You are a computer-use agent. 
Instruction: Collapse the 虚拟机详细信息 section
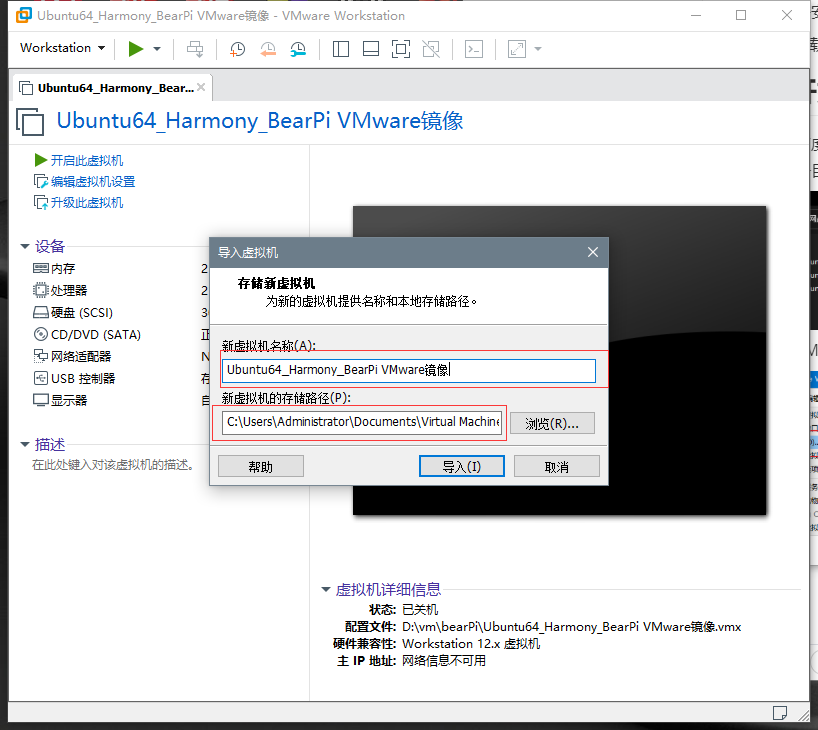[x=326, y=589]
